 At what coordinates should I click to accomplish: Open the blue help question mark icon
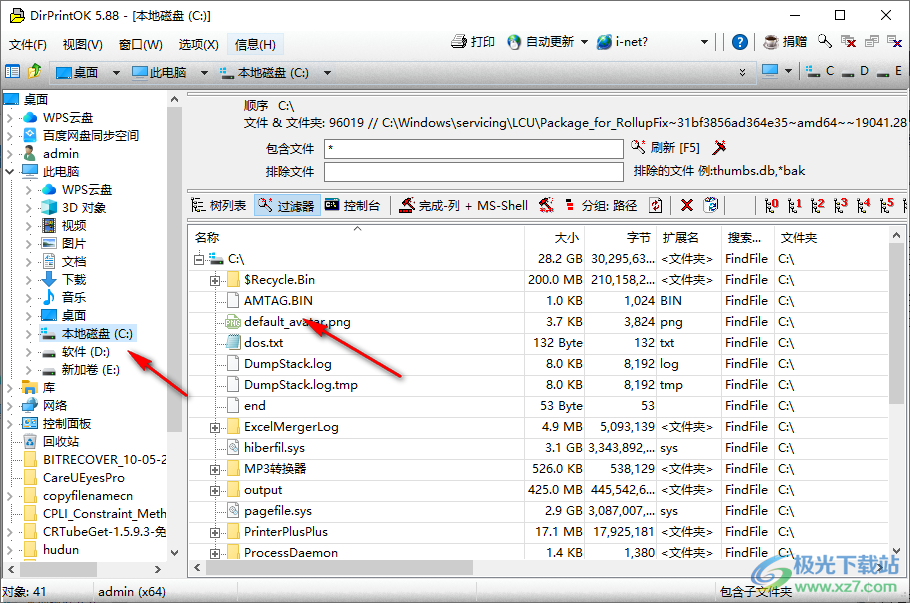[739, 42]
